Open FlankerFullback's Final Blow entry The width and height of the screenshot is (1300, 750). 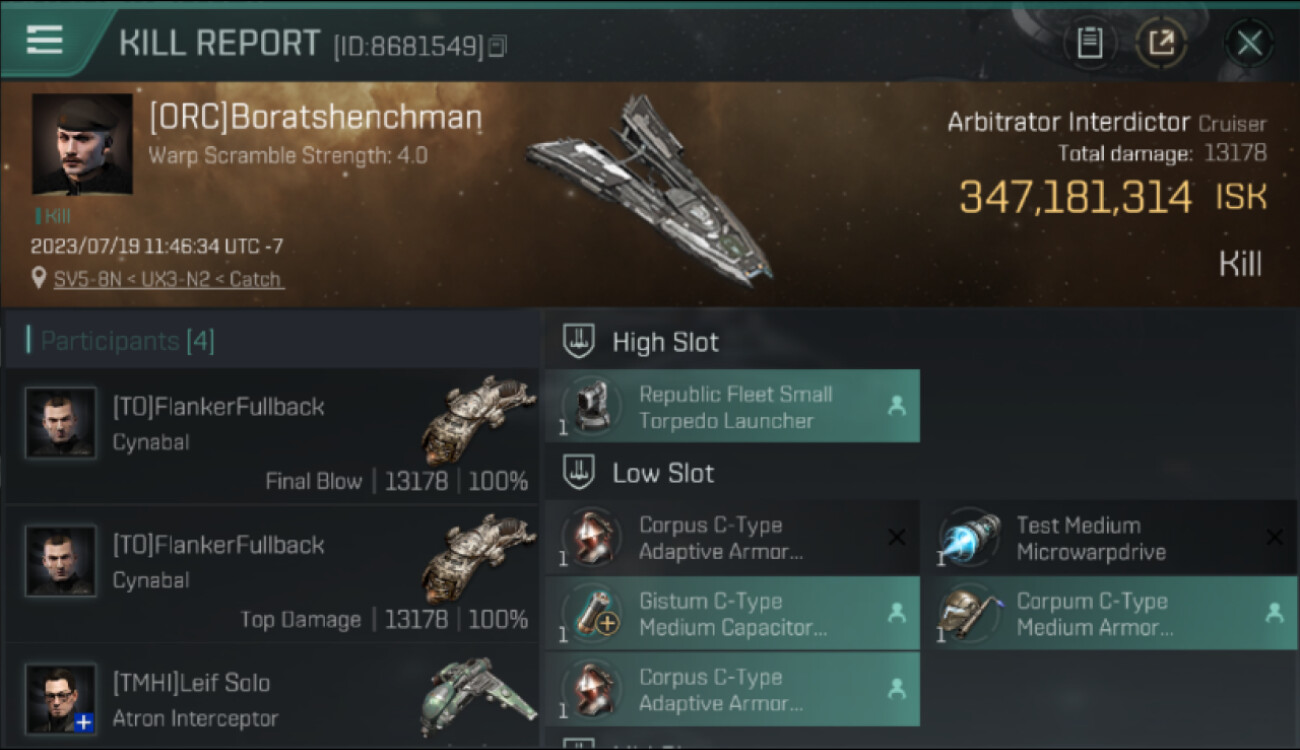point(272,435)
